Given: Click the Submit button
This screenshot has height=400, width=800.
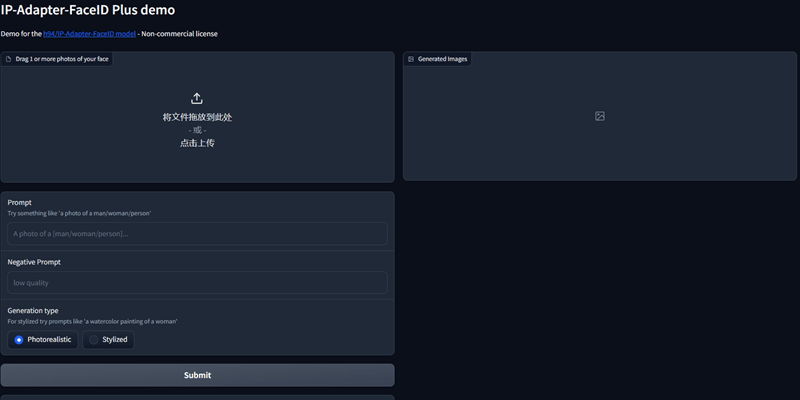Looking at the screenshot, I should [197, 375].
